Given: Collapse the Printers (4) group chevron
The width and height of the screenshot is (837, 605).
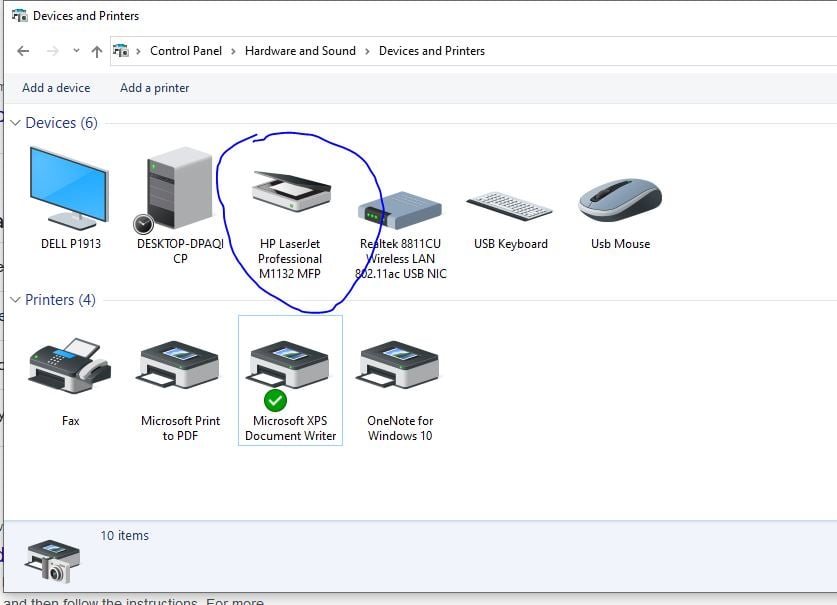Looking at the screenshot, I should click(15, 300).
